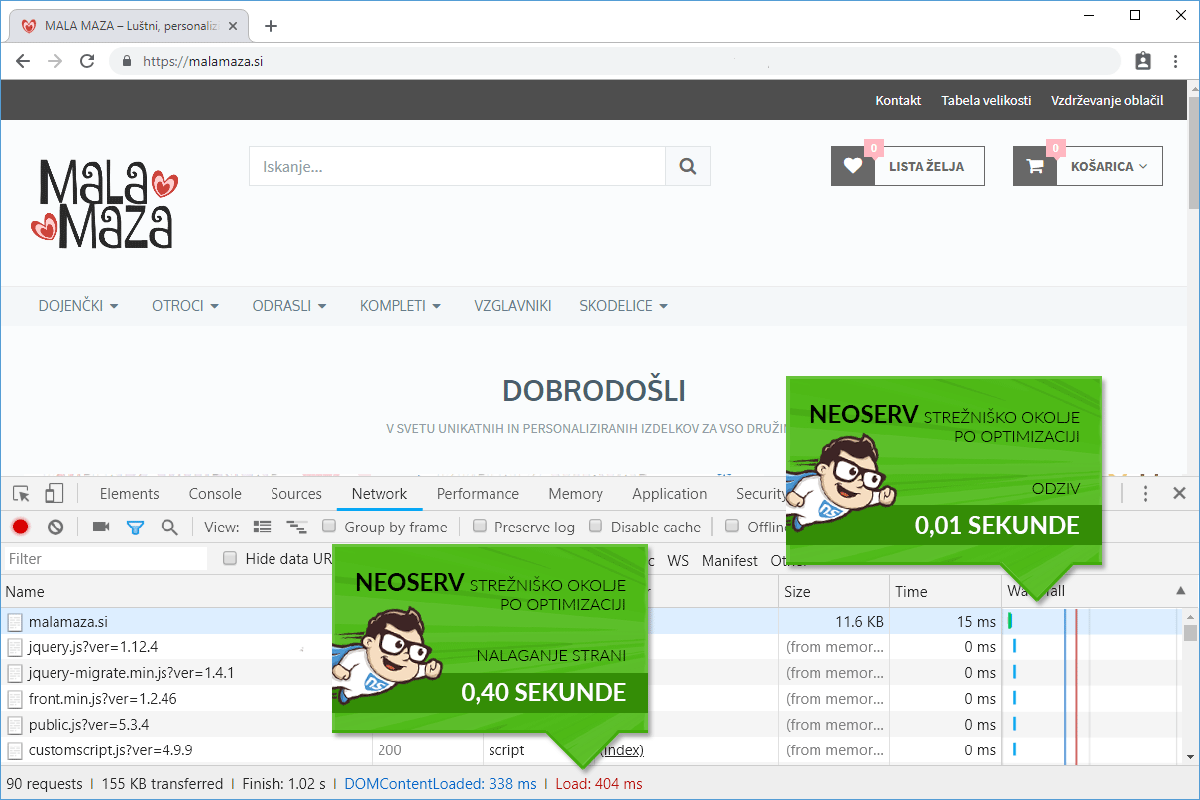Expand the DOJENČKI menu dropdown
The image size is (1200, 800).
(78, 305)
